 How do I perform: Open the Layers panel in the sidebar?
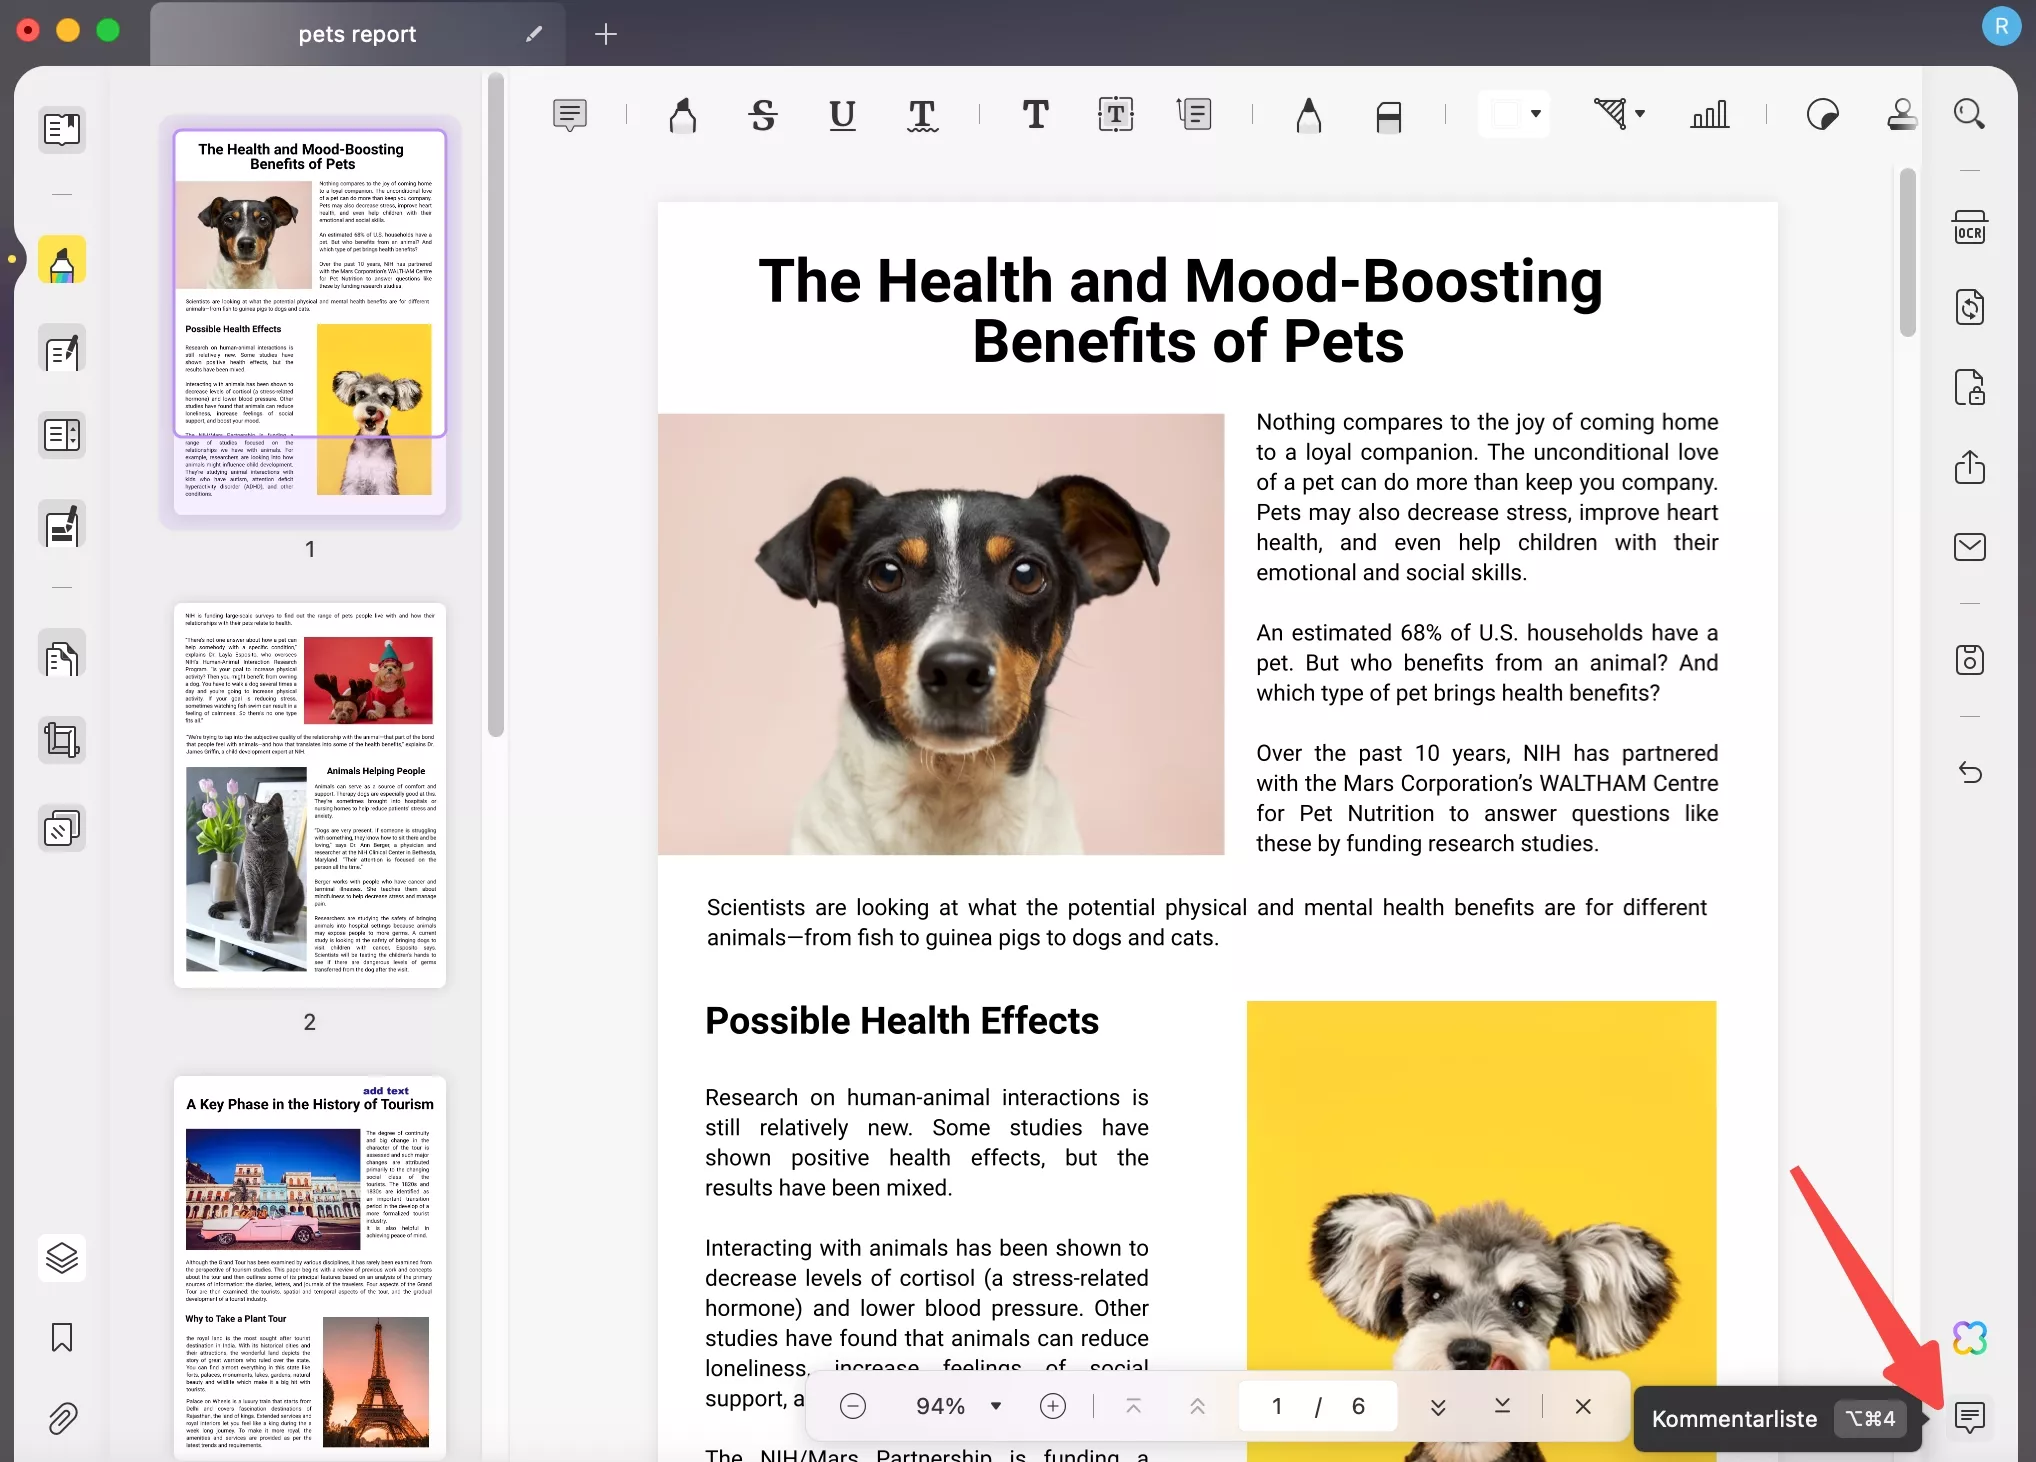coord(62,1257)
